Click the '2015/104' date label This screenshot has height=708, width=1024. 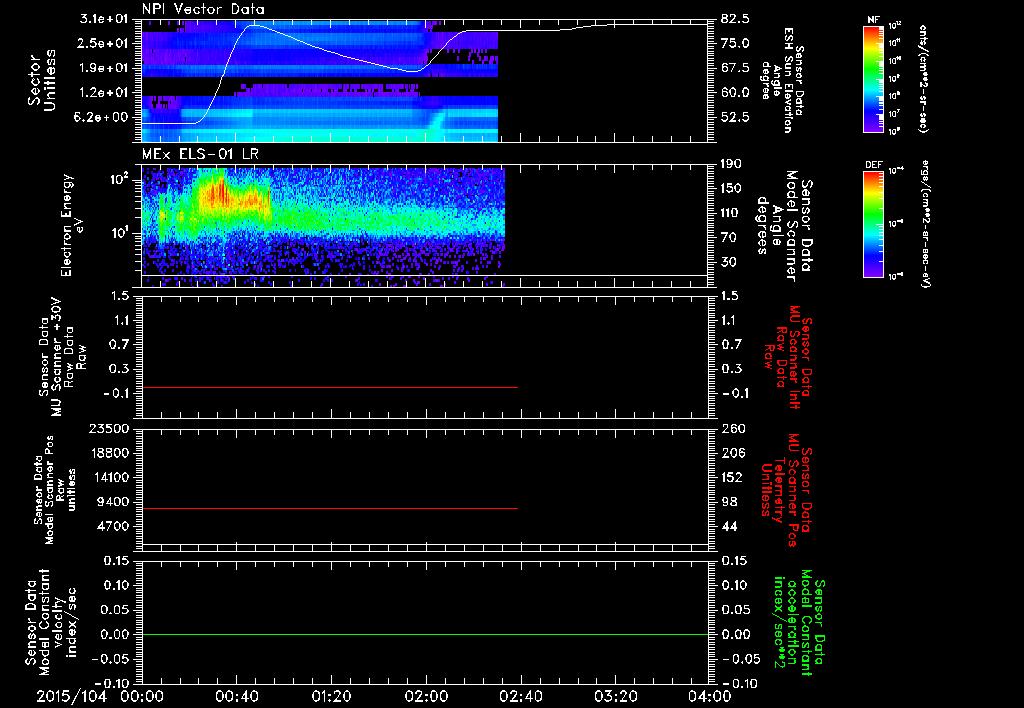(71, 696)
